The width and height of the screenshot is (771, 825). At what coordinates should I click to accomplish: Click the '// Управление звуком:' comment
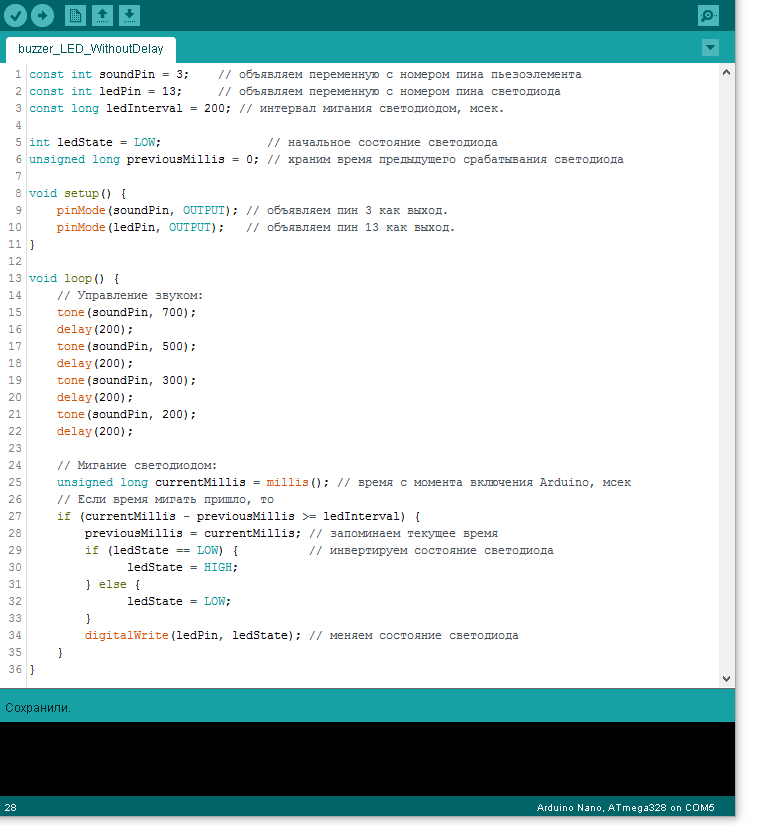(129, 295)
